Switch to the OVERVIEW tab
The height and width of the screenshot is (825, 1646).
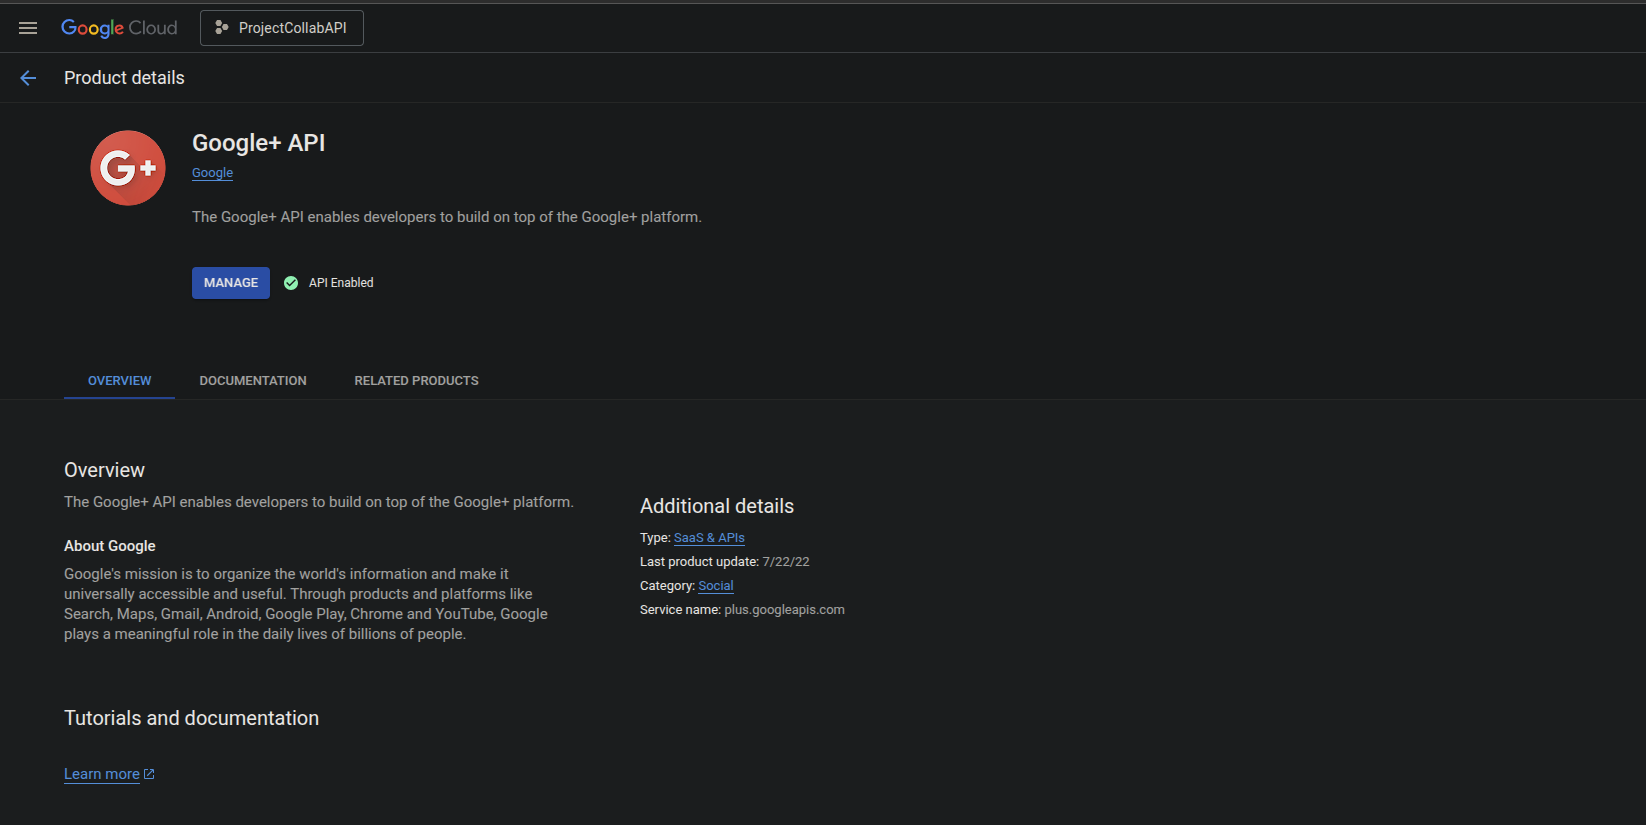pos(119,381)
